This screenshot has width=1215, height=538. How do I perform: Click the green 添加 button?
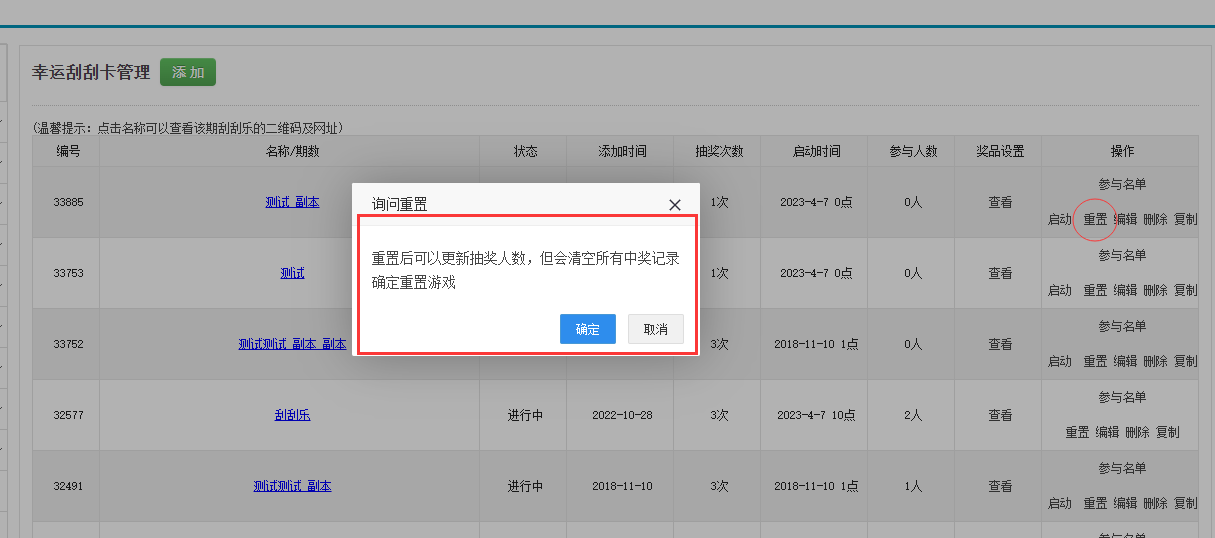188,72
